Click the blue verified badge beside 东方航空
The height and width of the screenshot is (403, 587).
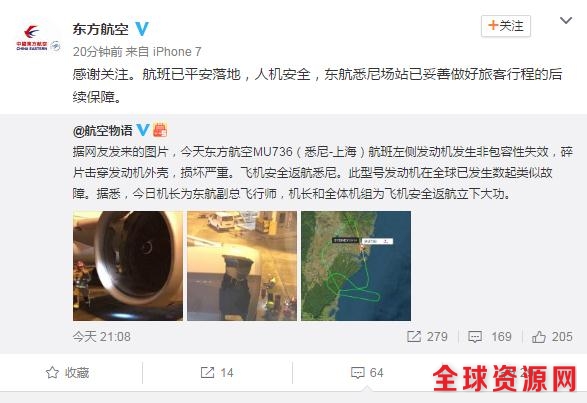142,28
